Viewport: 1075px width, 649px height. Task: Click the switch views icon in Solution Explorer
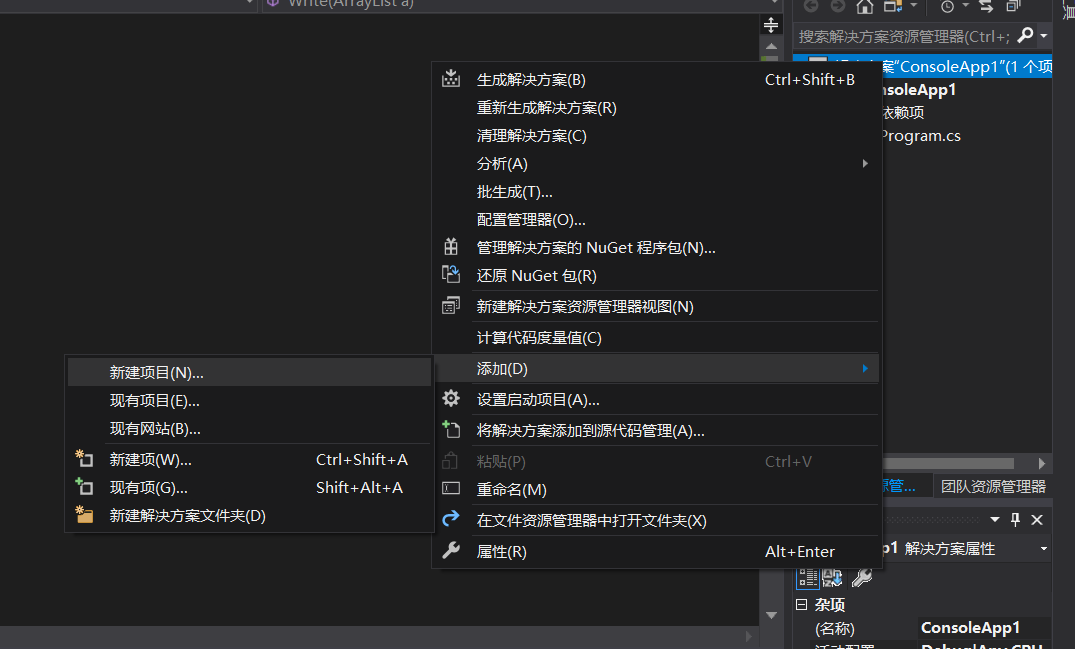coord(893,6)
